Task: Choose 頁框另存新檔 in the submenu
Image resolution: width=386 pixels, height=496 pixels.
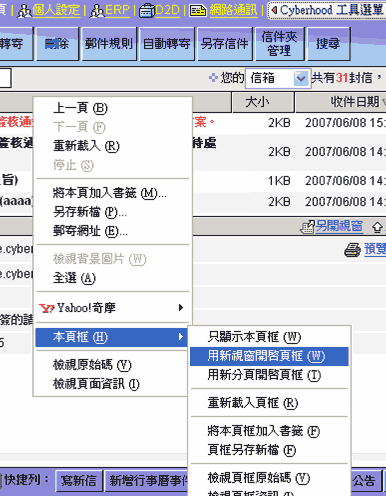Action: click(x=269, y=450)
